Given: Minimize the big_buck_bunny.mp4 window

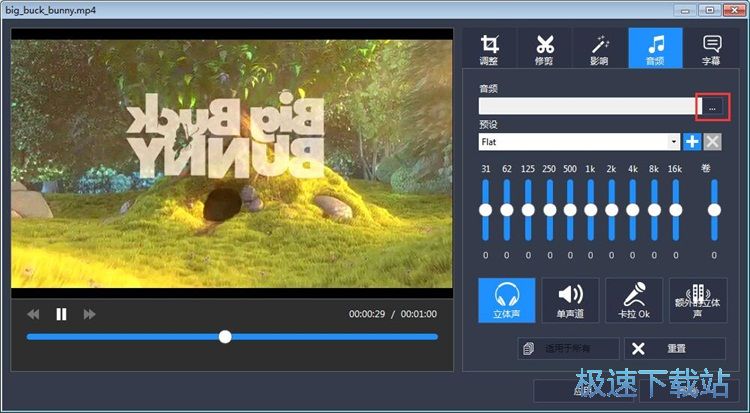Looking at the screenshot, I should (686, 10).
